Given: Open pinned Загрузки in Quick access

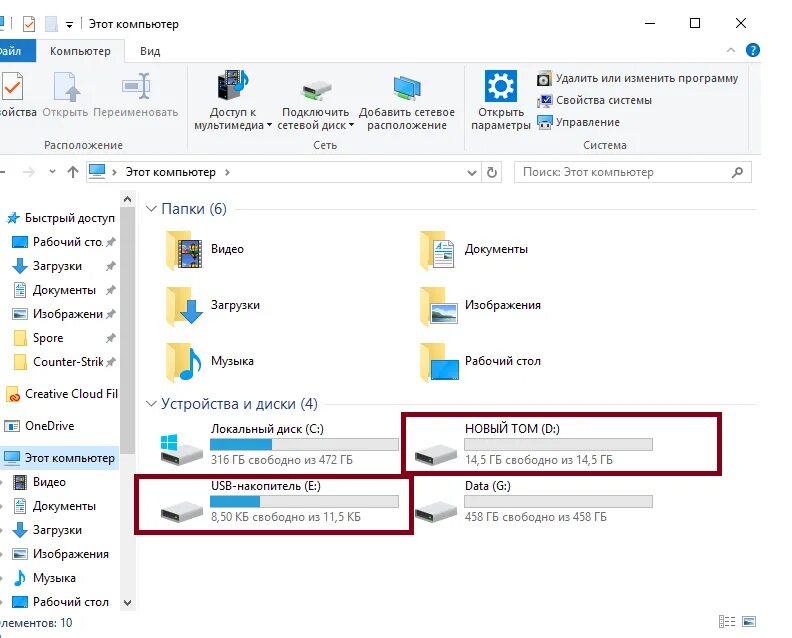Looking at the screenshot, I should pos(63,266).
